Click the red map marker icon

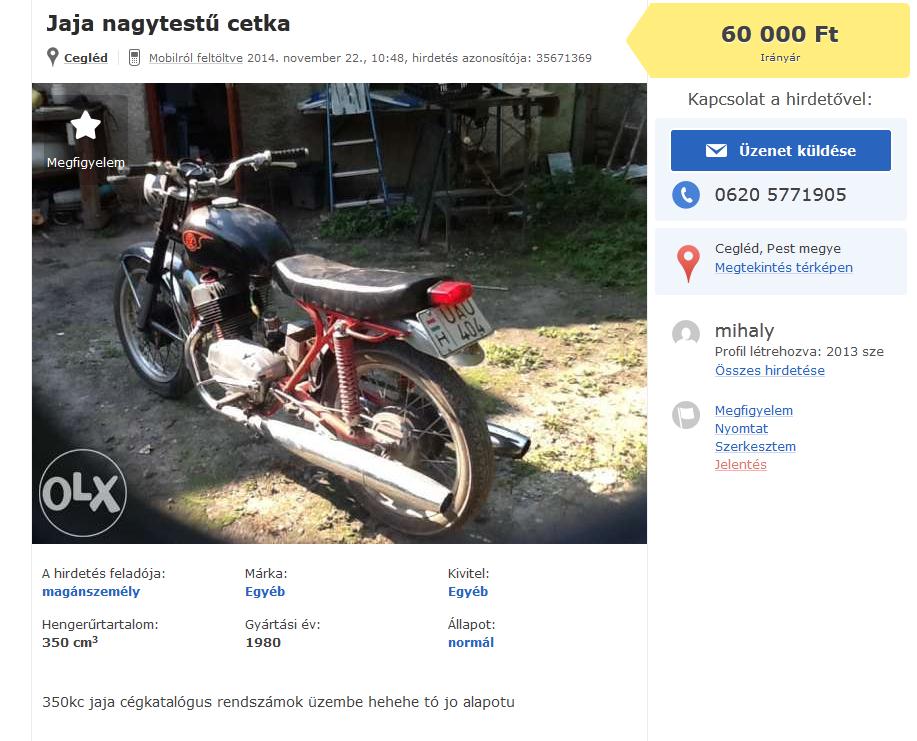(x=688, y=263)
